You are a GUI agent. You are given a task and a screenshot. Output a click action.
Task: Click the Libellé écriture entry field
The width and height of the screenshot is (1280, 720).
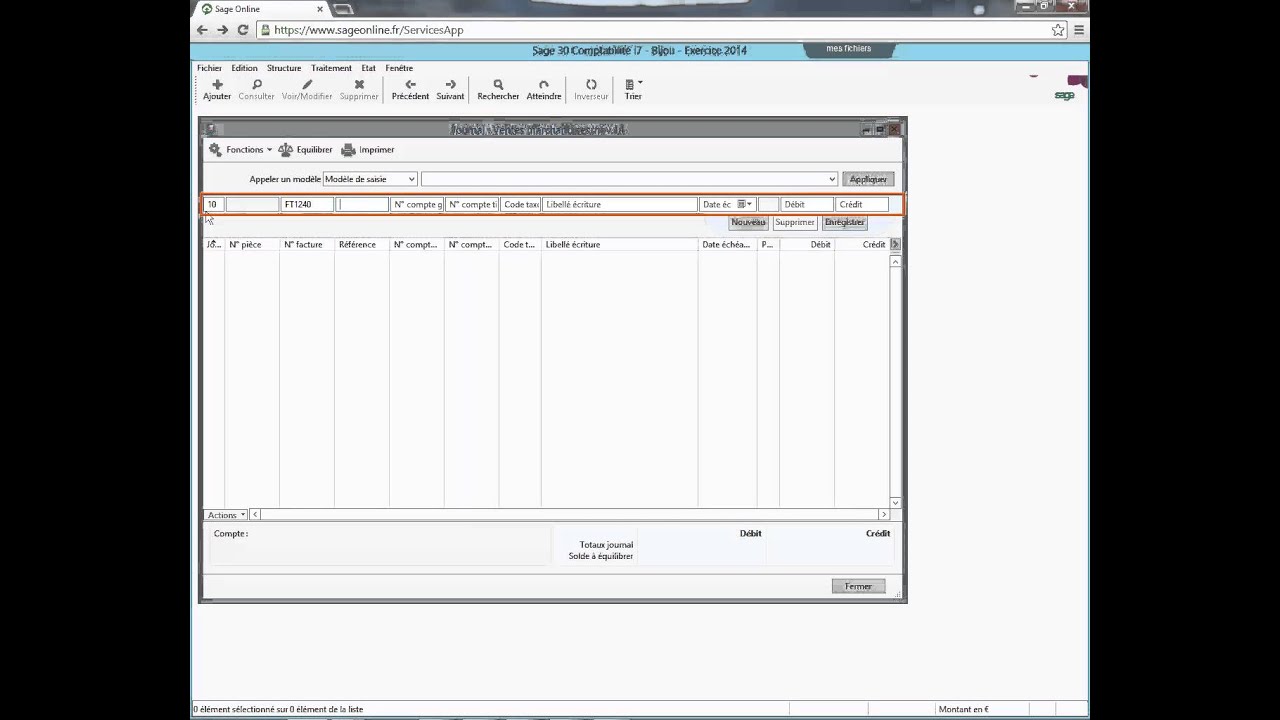pos(620,204)
